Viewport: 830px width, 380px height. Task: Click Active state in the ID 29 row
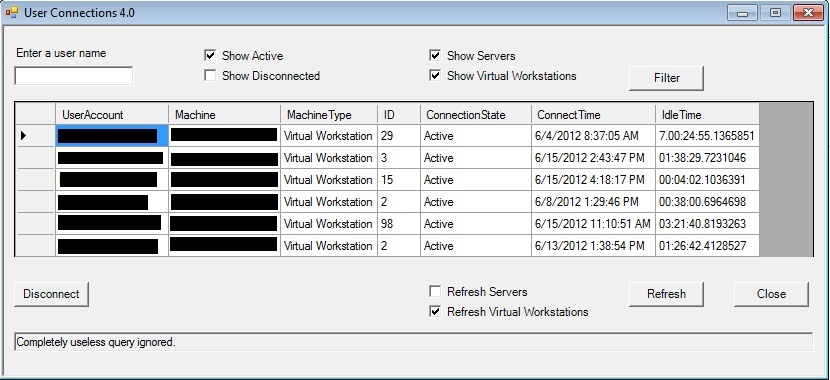(476, 136)
